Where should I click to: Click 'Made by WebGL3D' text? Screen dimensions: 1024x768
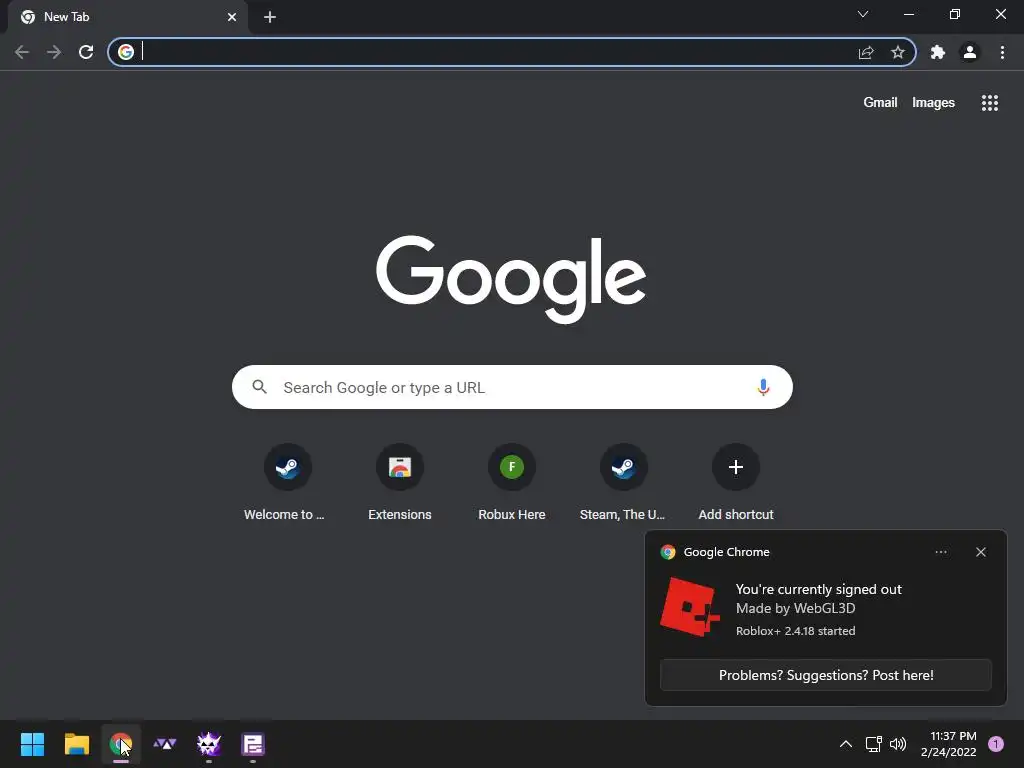coord(795,609)
